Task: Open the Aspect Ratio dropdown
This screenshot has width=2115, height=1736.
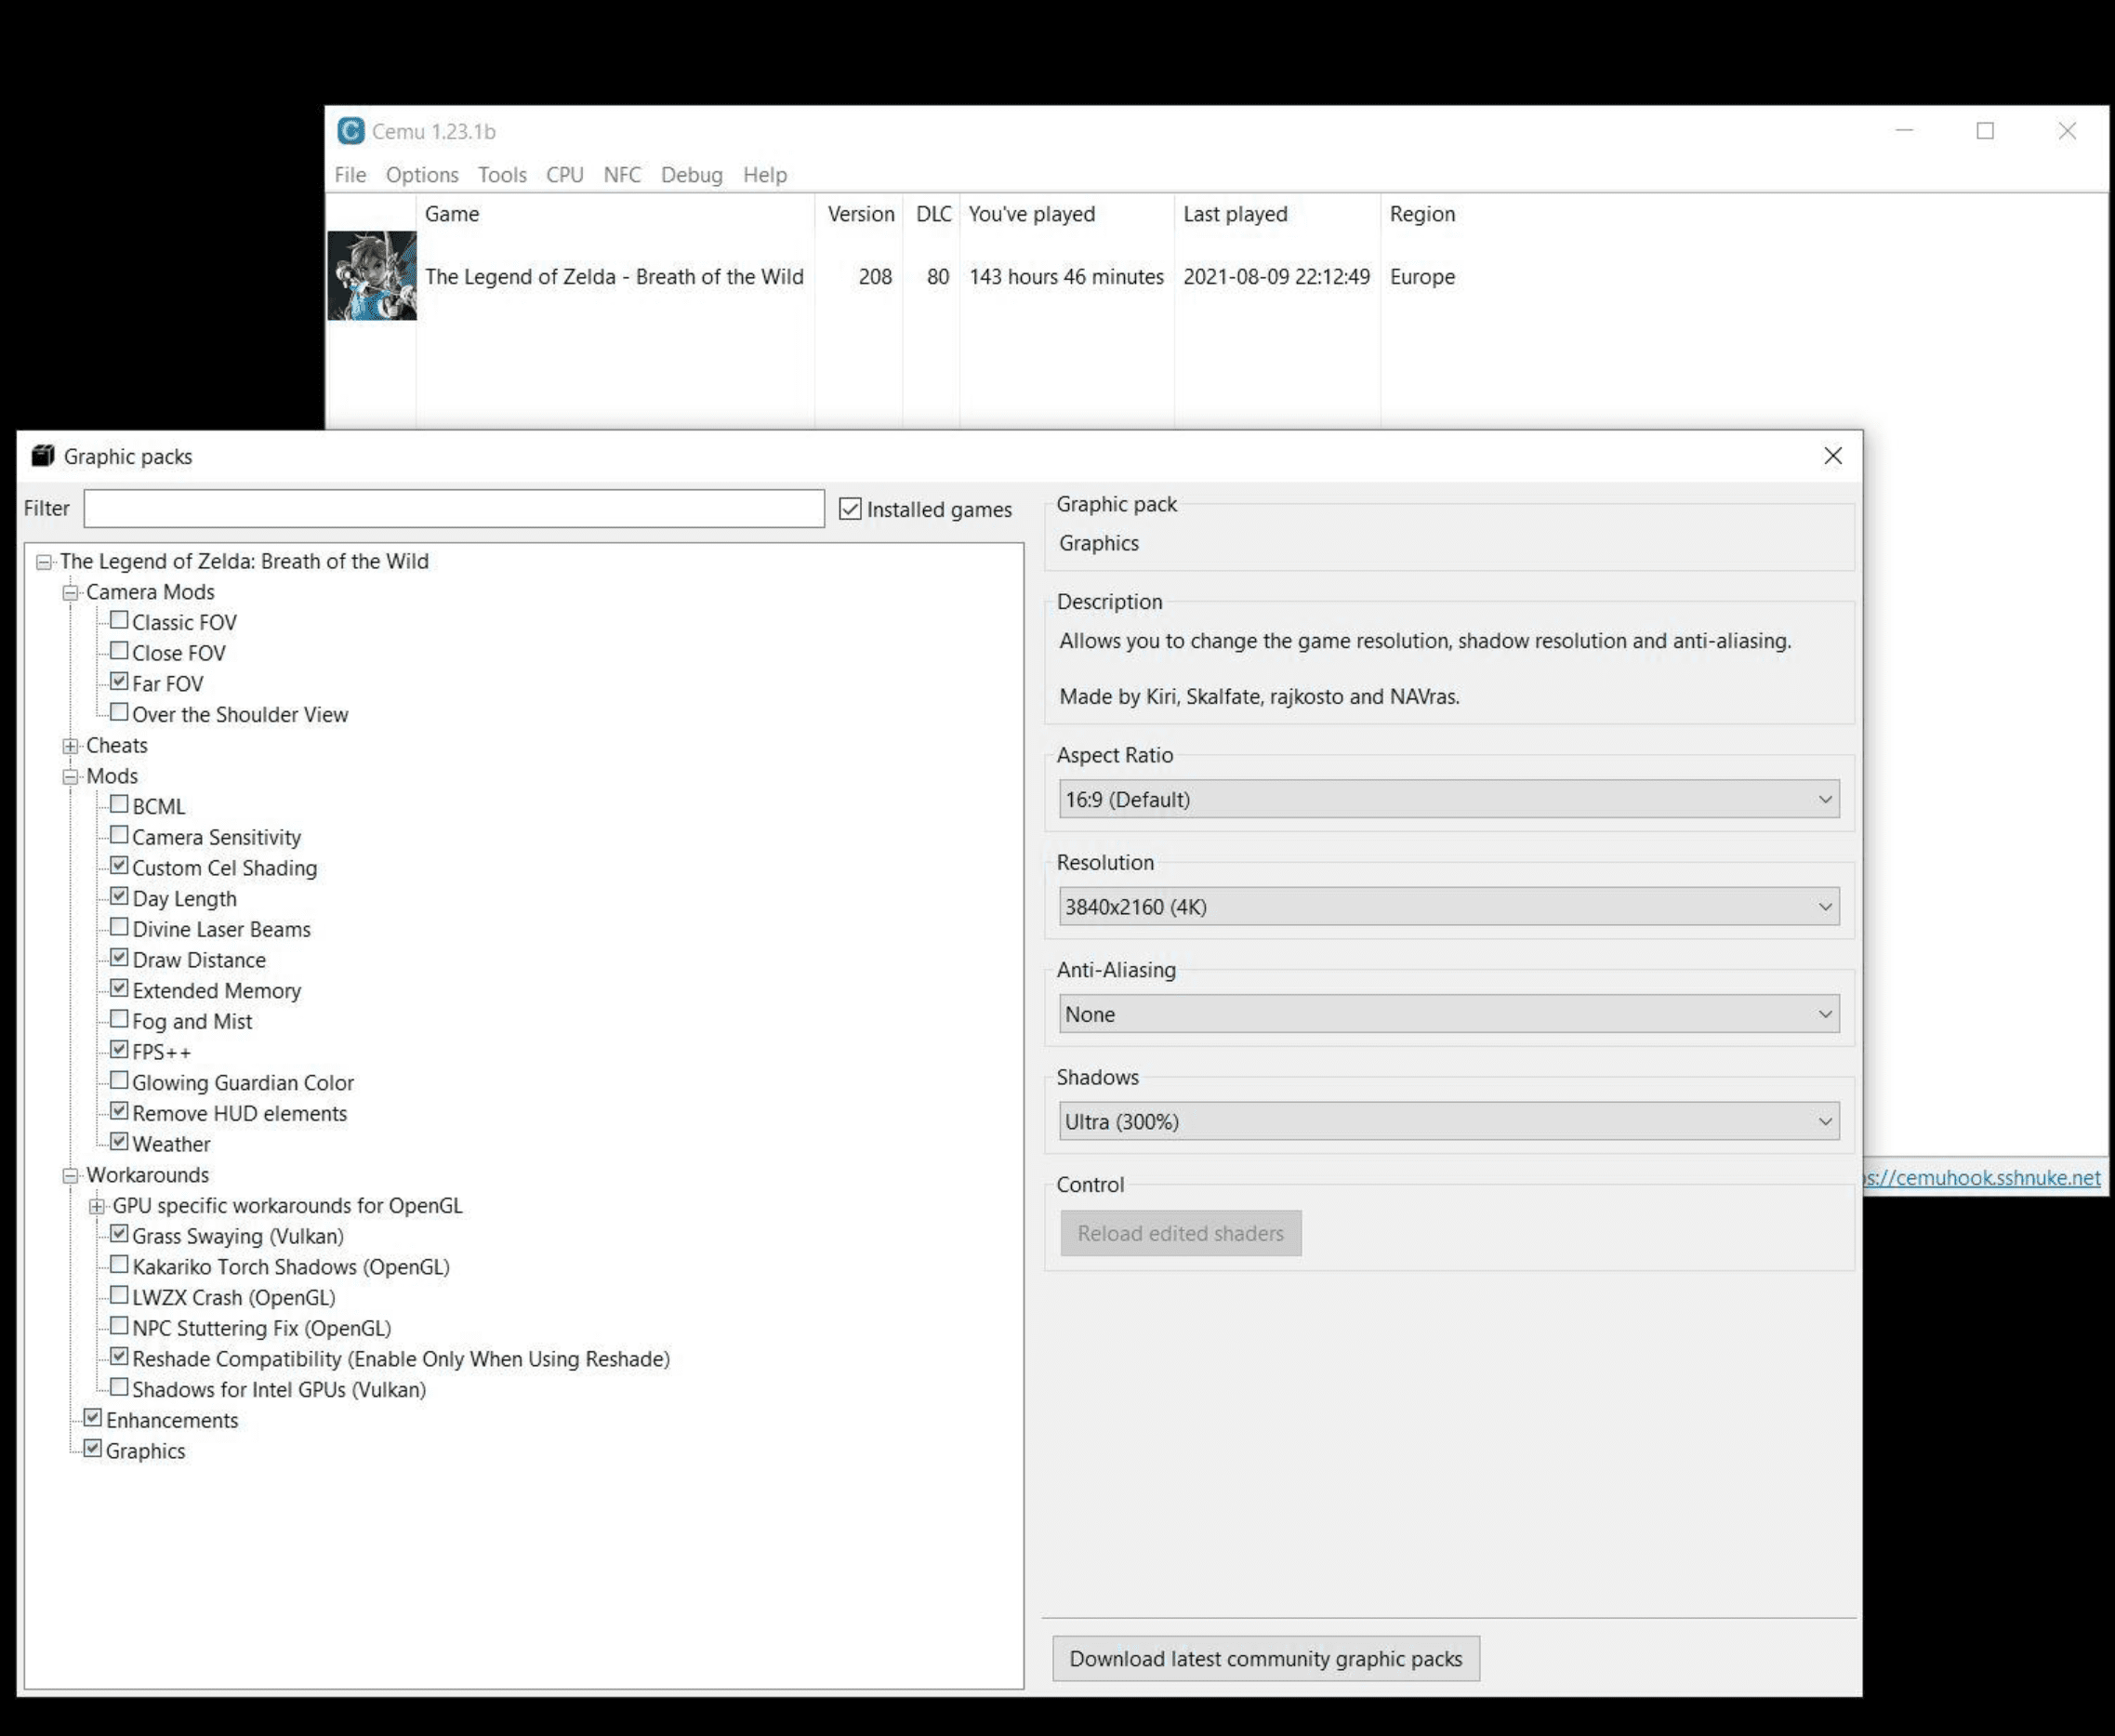Action: (1449, 799)
